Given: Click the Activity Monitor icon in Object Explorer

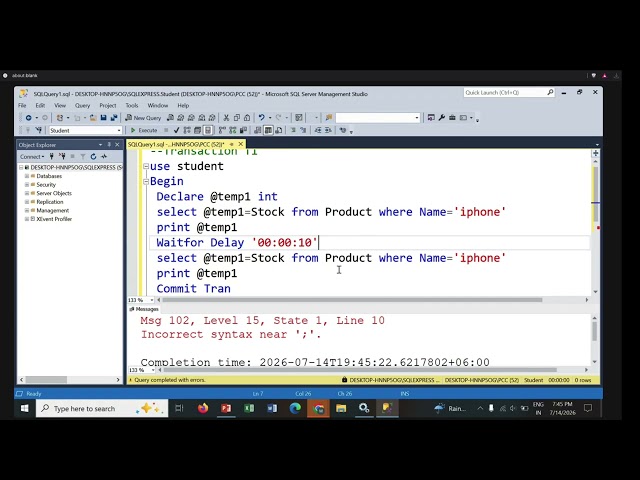Looking at the screenshot, I should click(104, 156).
